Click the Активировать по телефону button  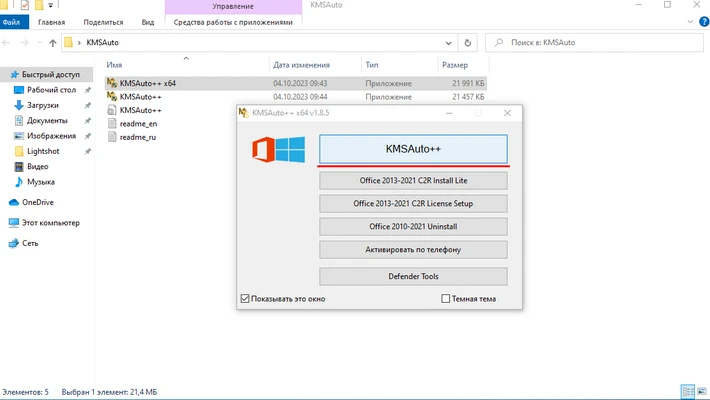413,250
